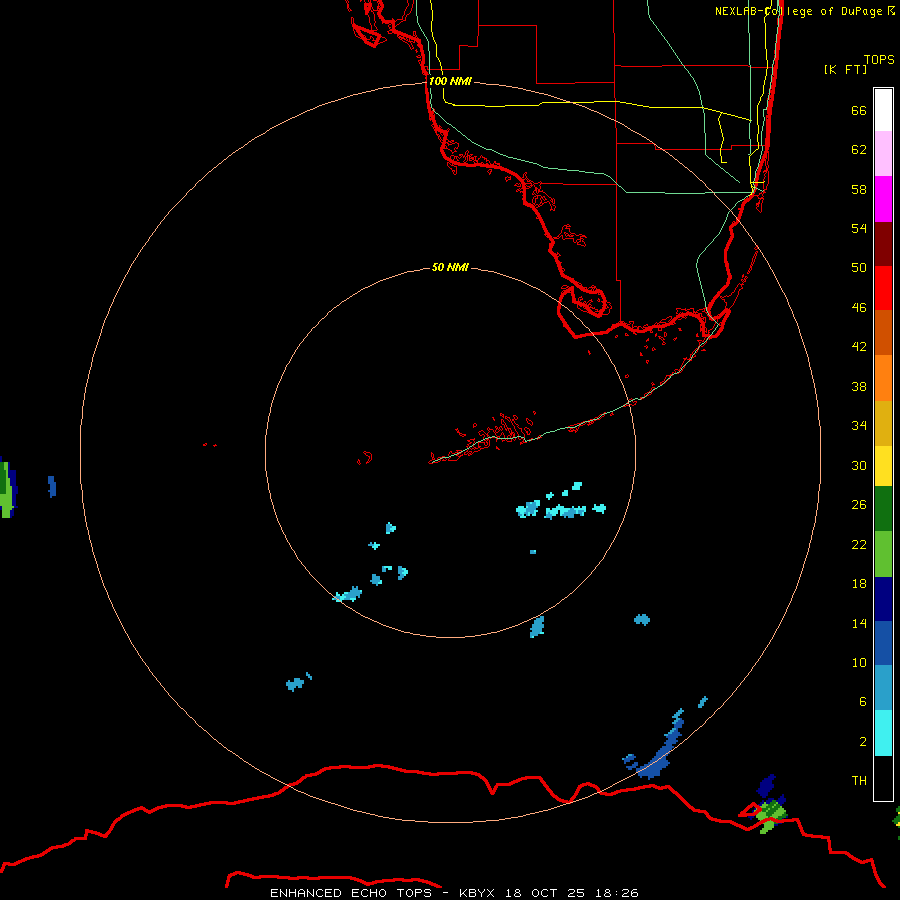Click the '54' legend value
The image size is (900, 900).
859,228
